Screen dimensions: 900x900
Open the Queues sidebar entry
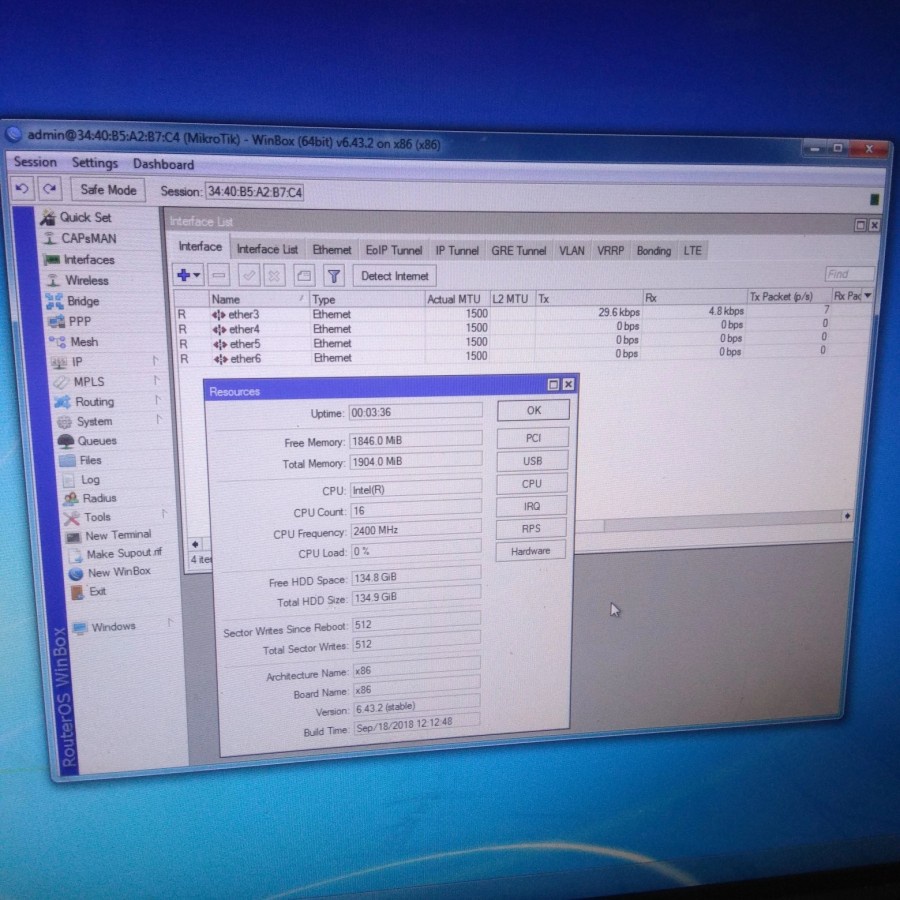coord(97,441)
